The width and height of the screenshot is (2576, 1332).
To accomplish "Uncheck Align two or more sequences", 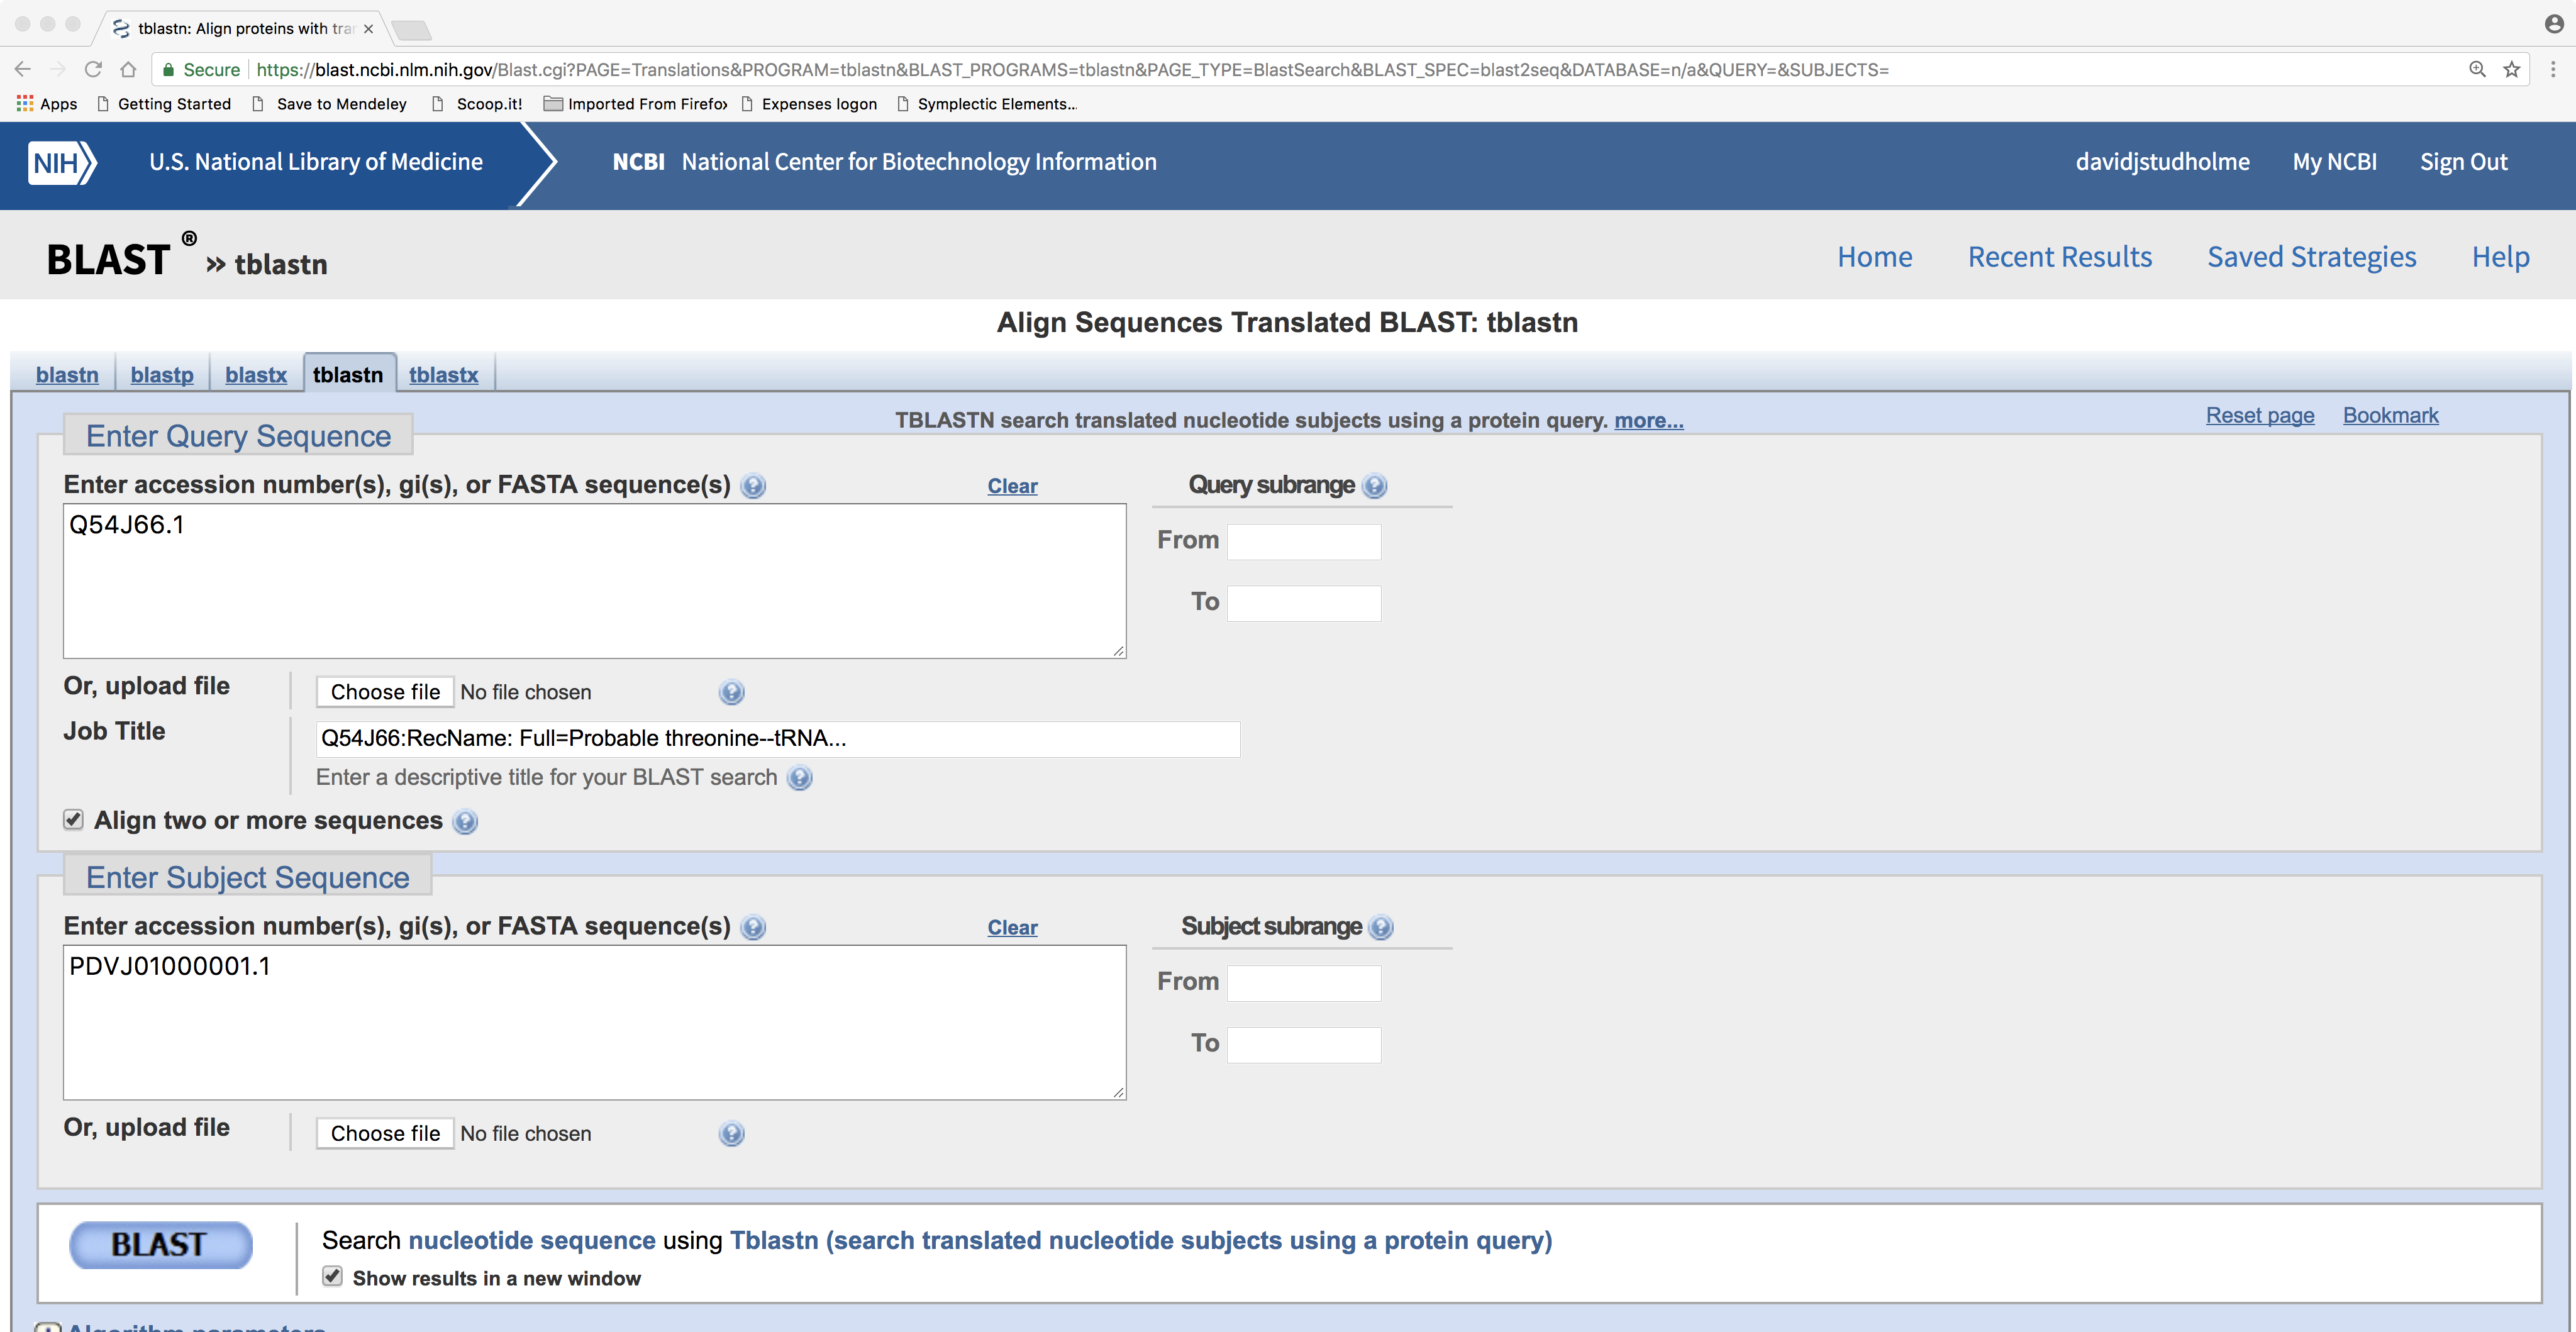I will 73,820.
